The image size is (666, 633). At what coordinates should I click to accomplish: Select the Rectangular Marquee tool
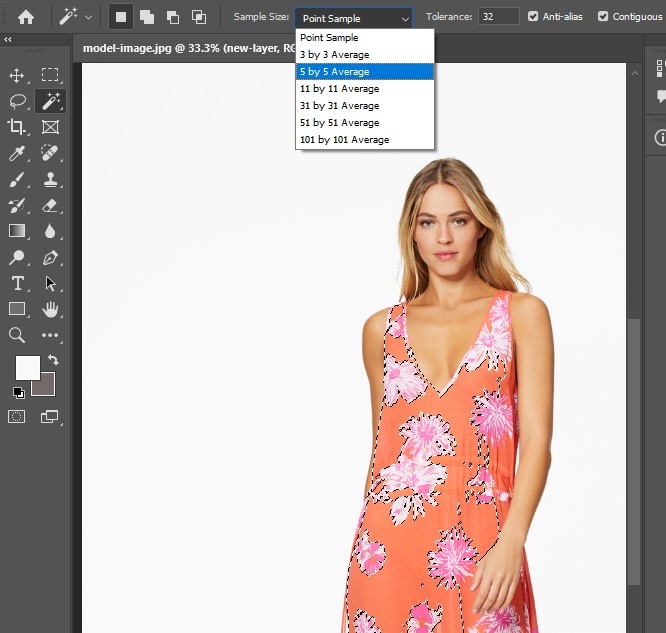pyautogui.click(x=50, y=75)
